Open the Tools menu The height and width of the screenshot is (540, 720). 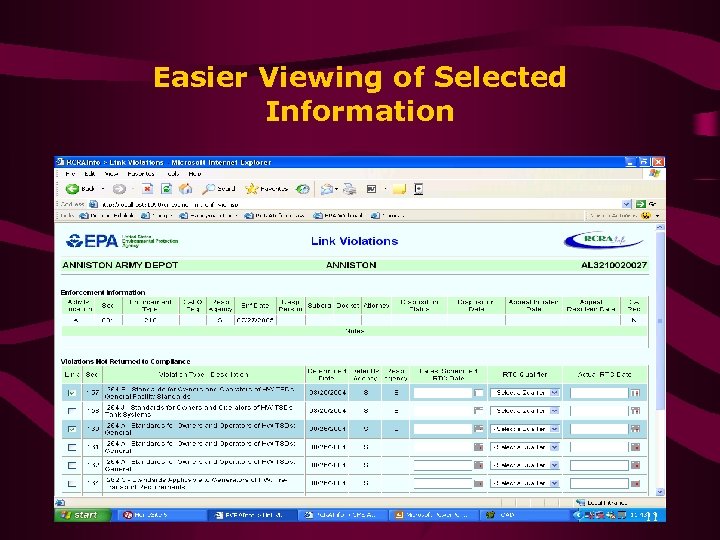[173, 174]
